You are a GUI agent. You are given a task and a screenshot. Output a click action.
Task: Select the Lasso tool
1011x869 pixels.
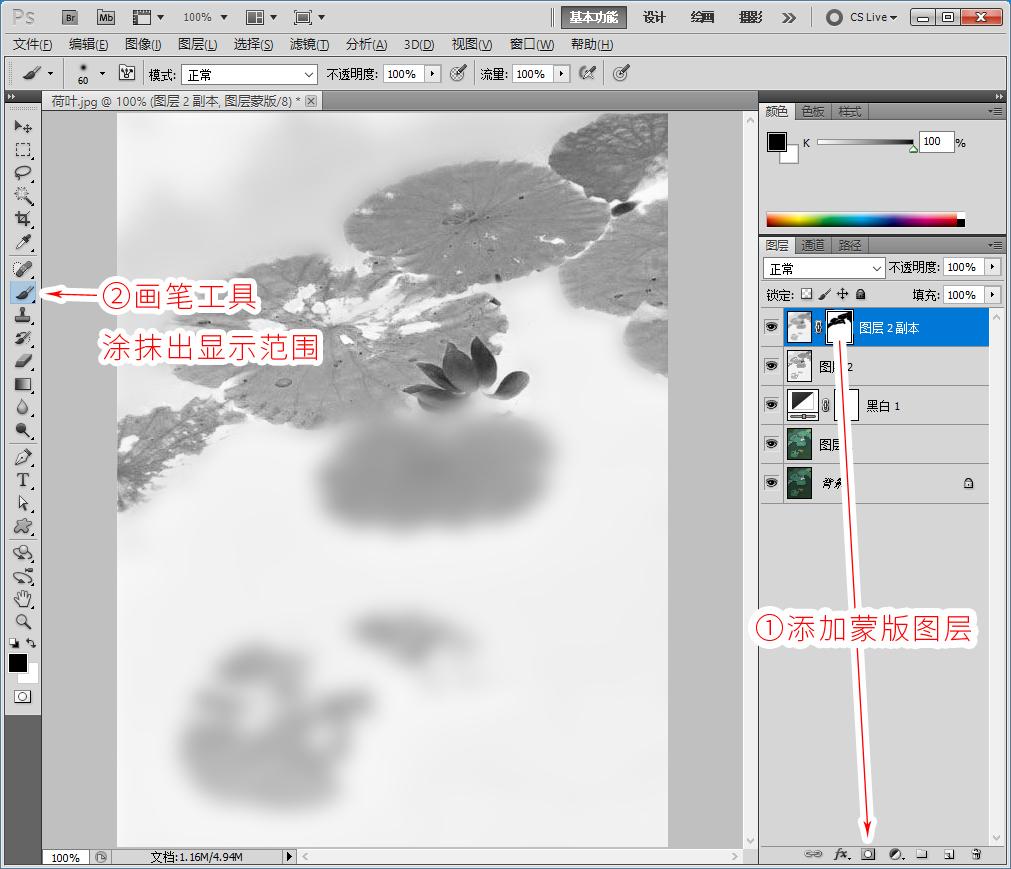[23, 173]
